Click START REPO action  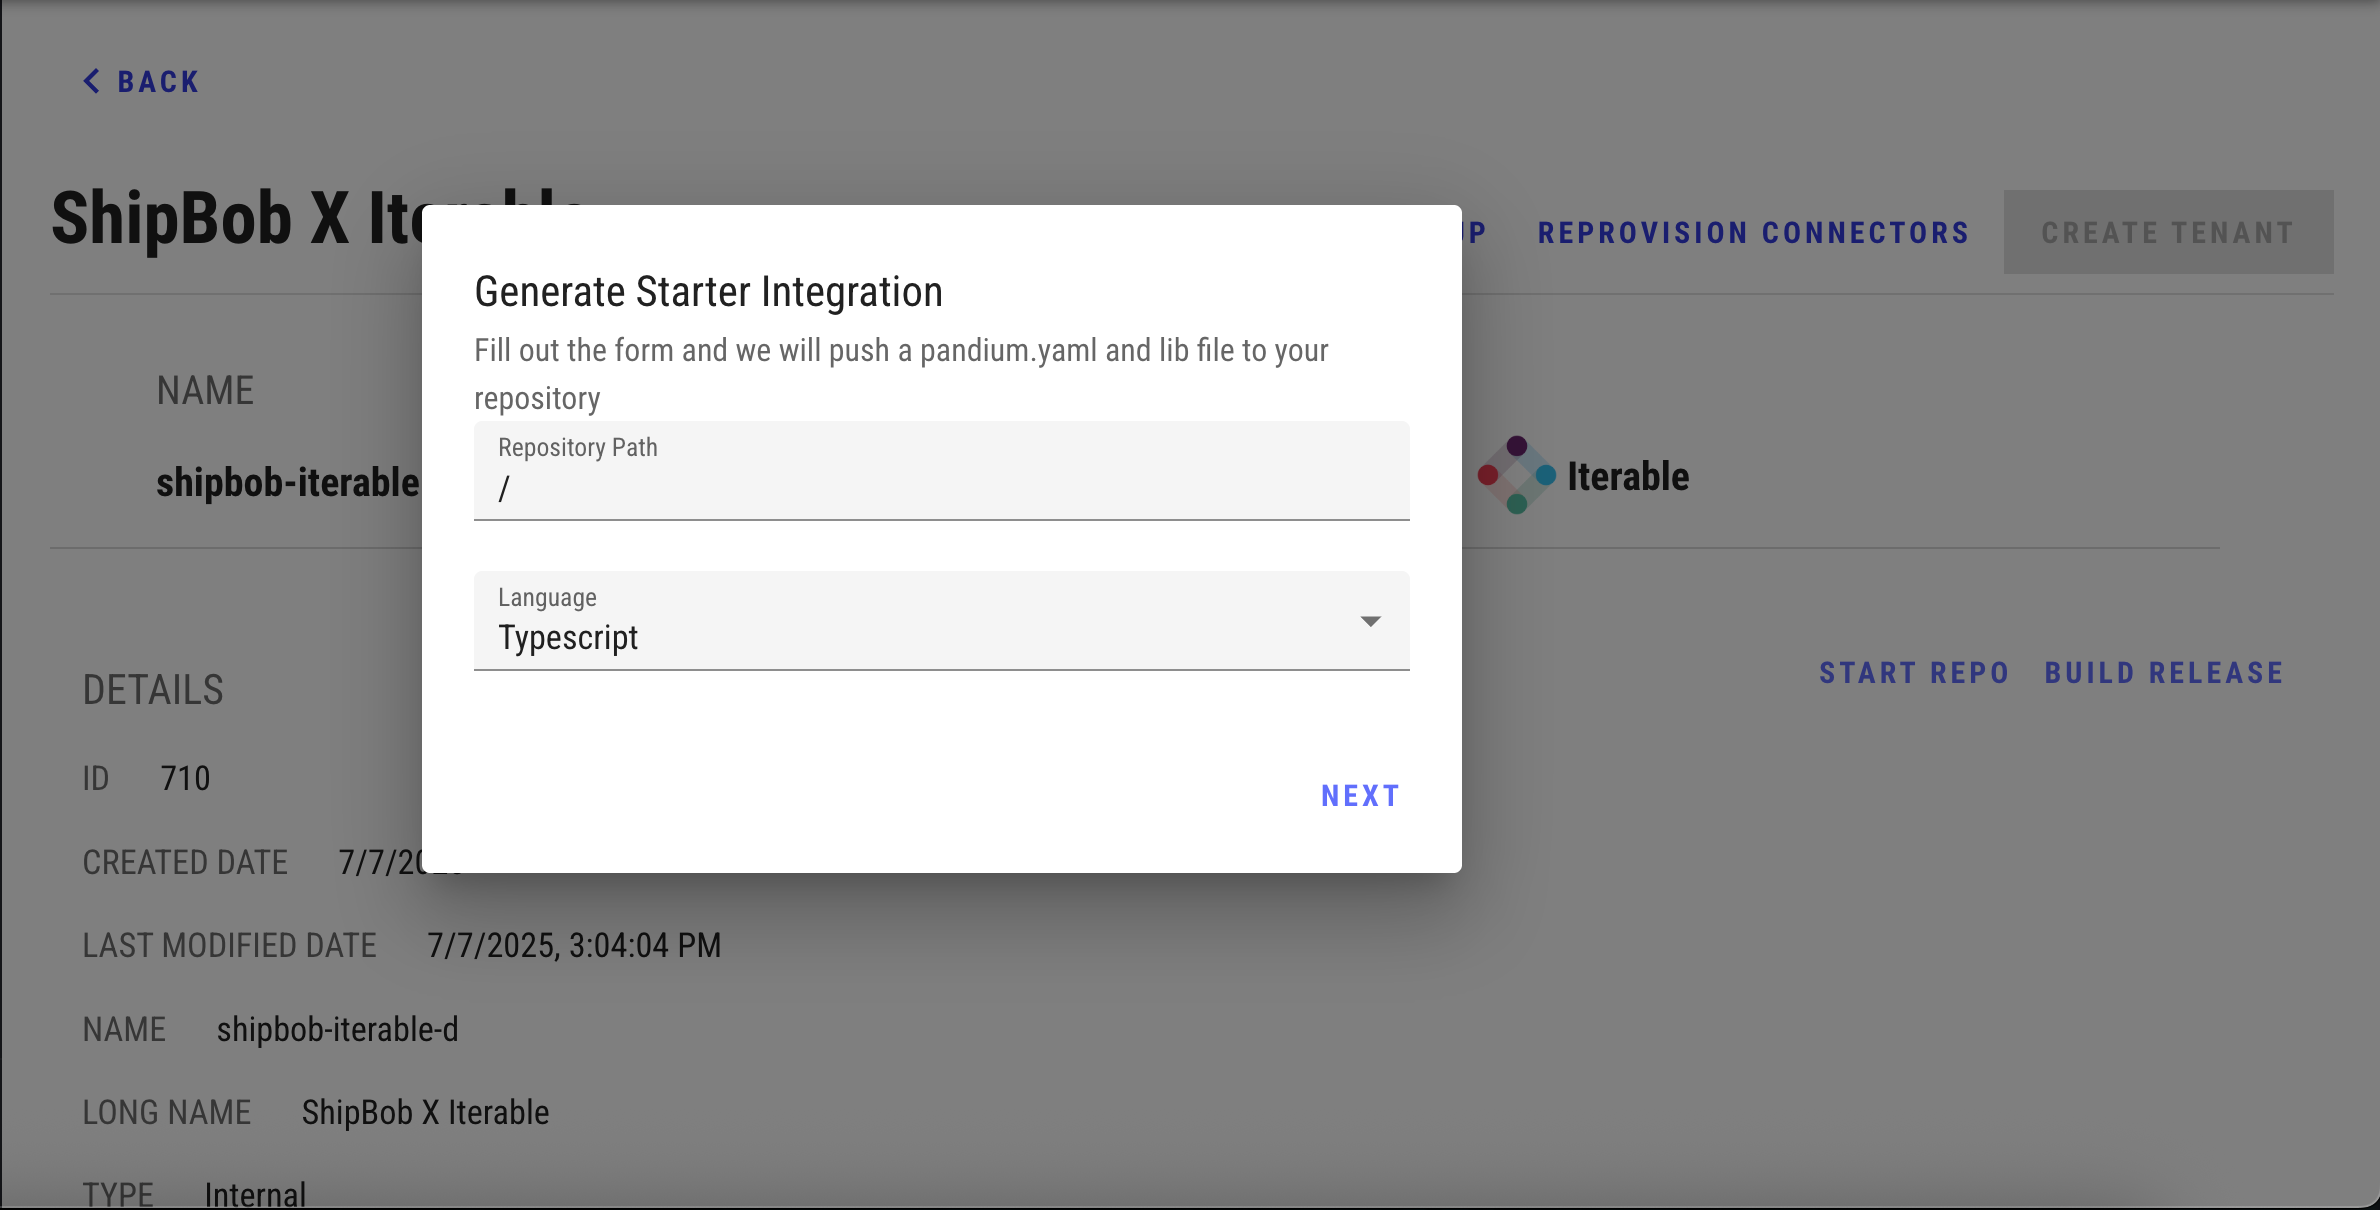1914,673
